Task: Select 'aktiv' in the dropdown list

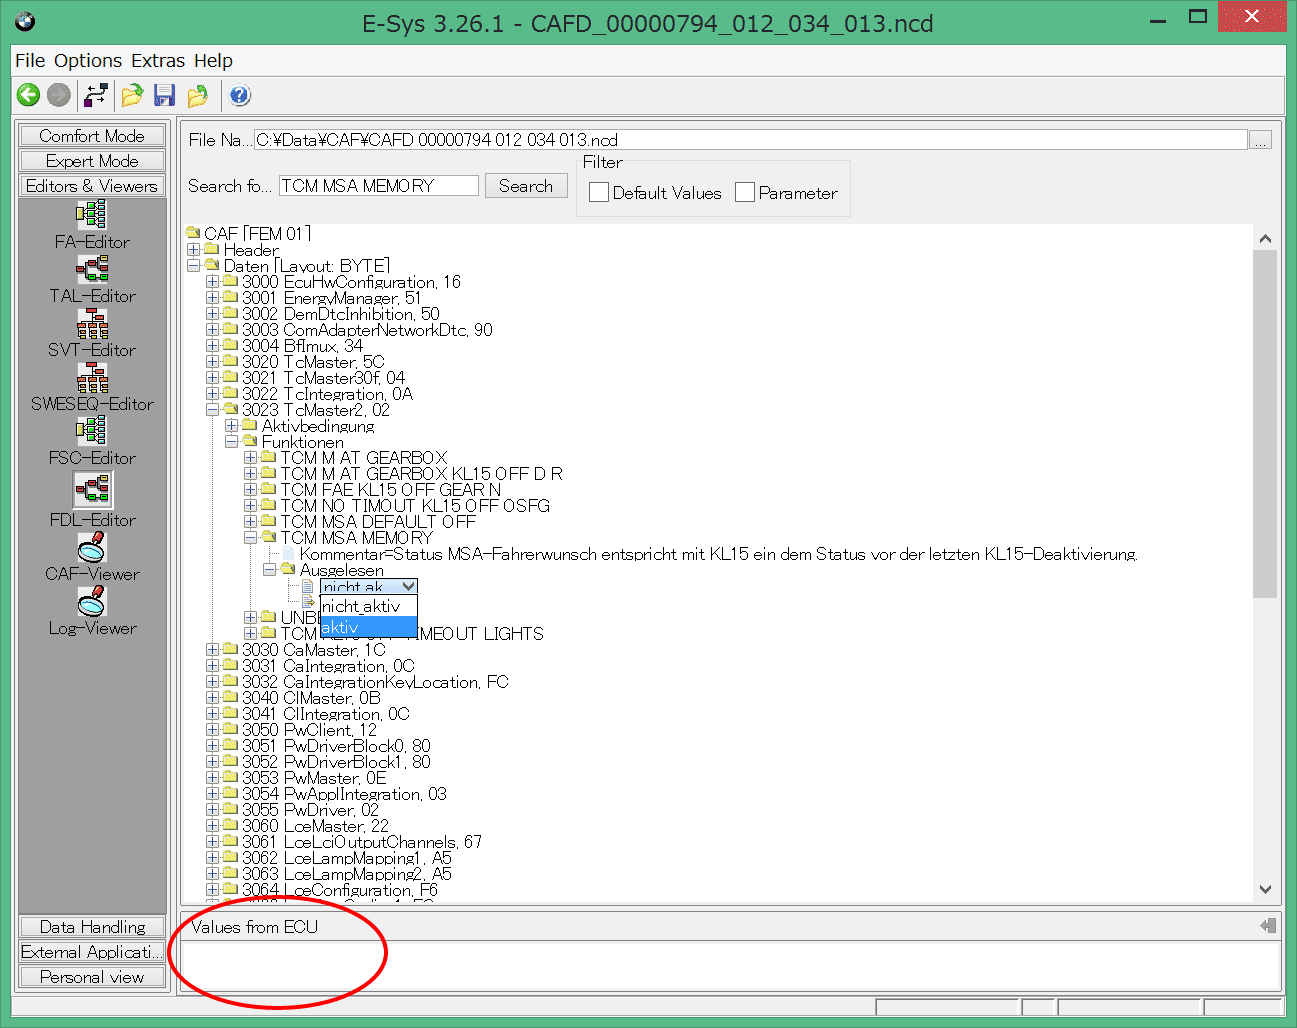Action: pos(368,627)
